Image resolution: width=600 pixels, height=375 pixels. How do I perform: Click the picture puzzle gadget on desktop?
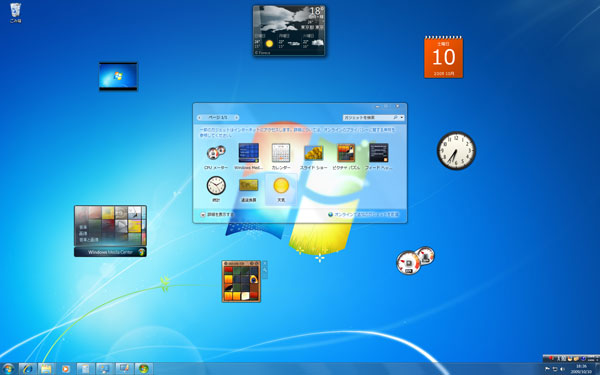click(x=241, y=282)
